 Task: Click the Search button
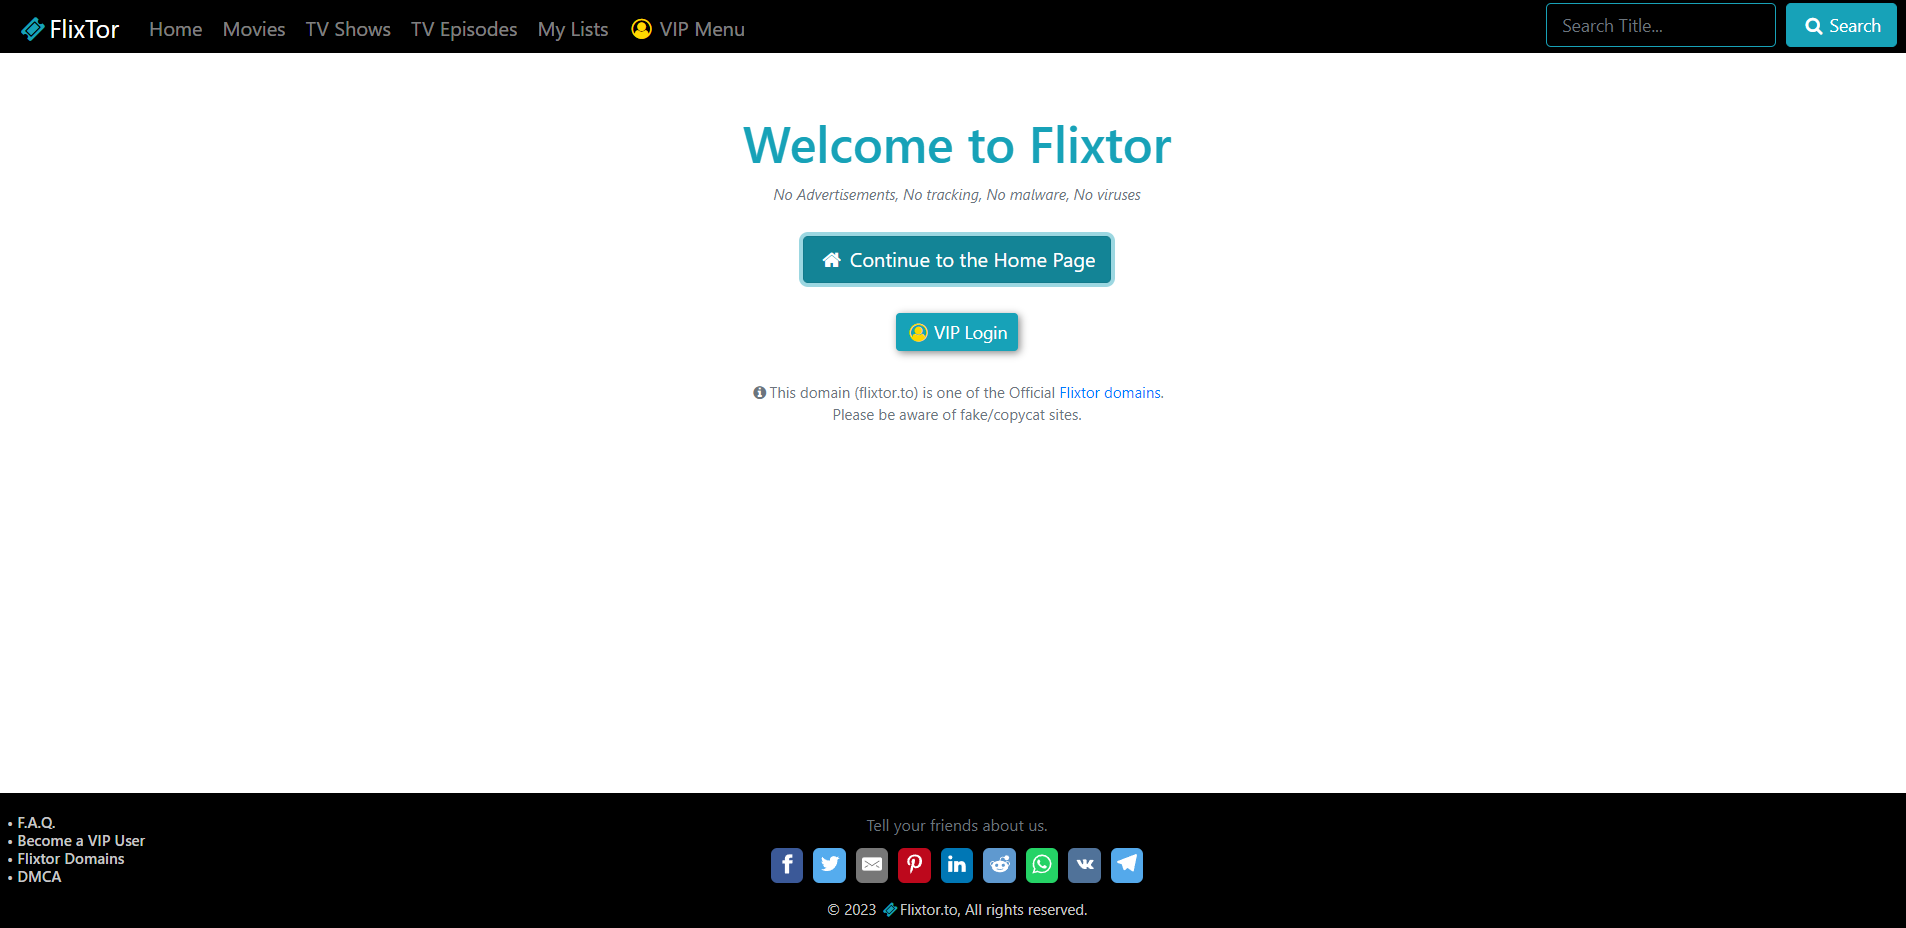point(1842,25)
